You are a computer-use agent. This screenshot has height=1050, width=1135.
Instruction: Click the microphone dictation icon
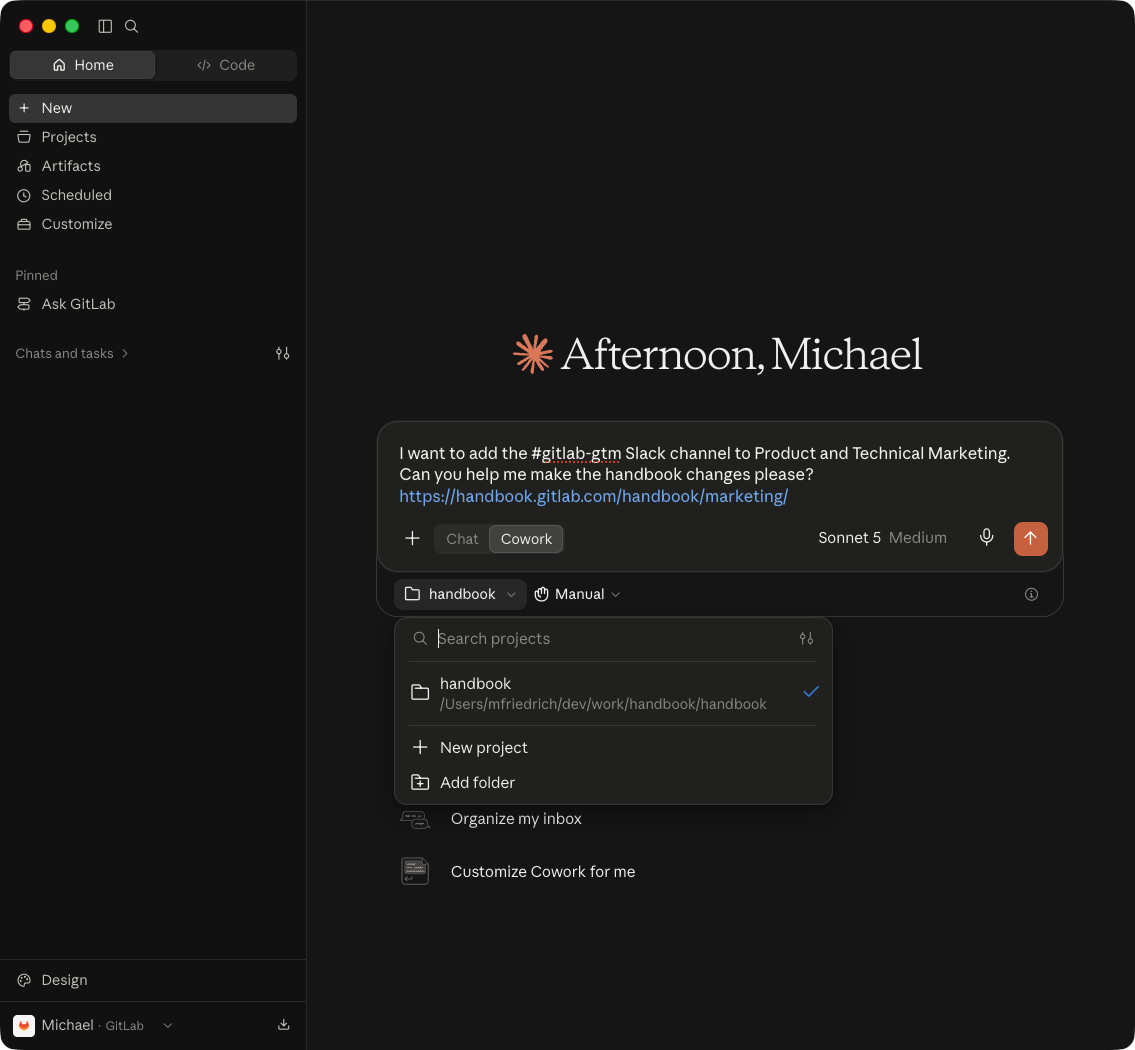(x=986, y=538)
